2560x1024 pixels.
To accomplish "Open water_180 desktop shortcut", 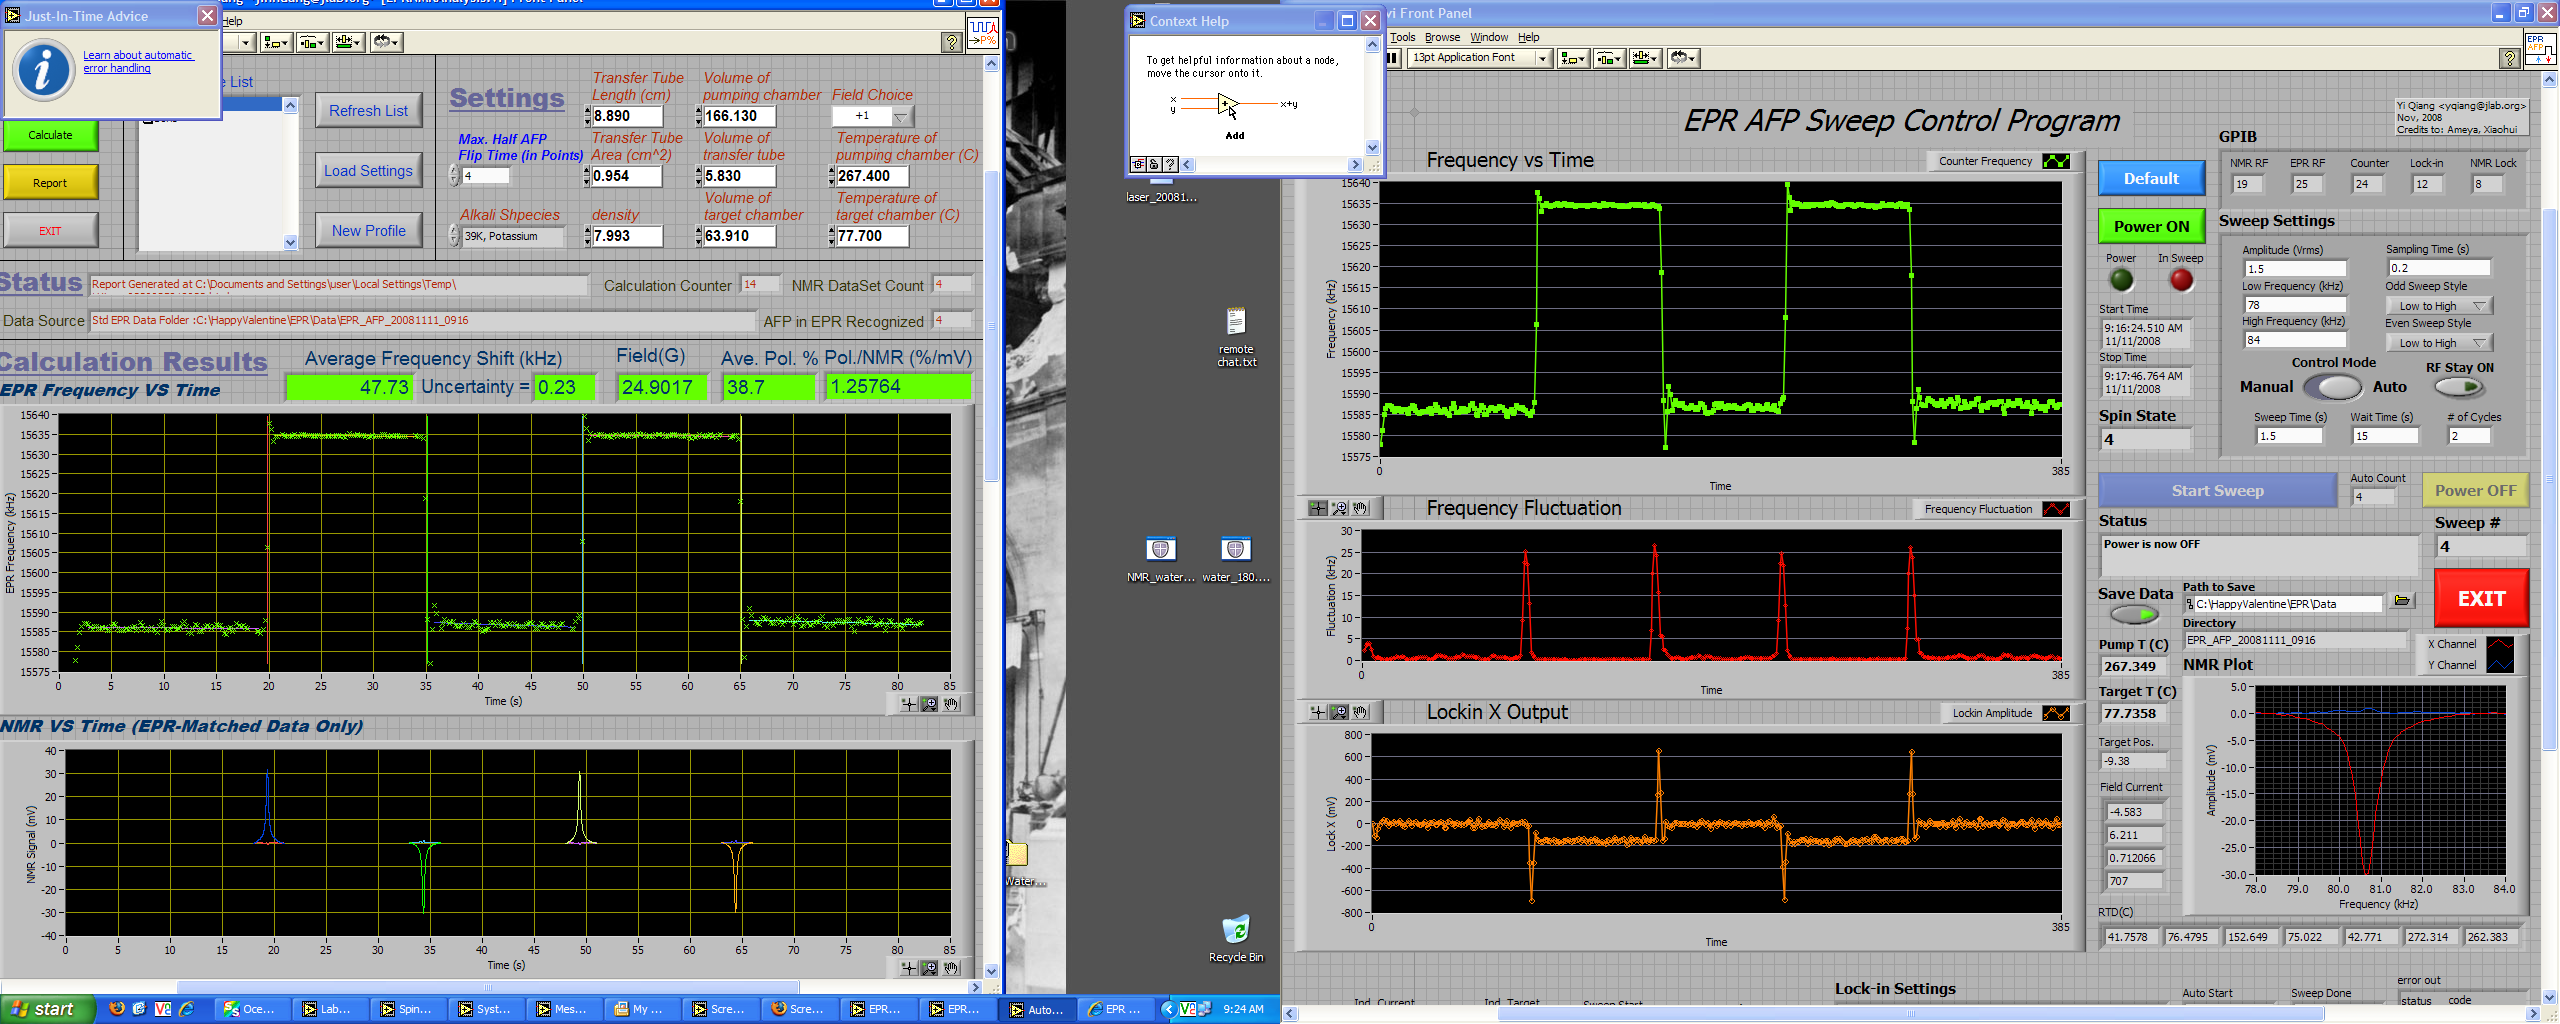I will pyautogui.click(x=1236, y=560).
